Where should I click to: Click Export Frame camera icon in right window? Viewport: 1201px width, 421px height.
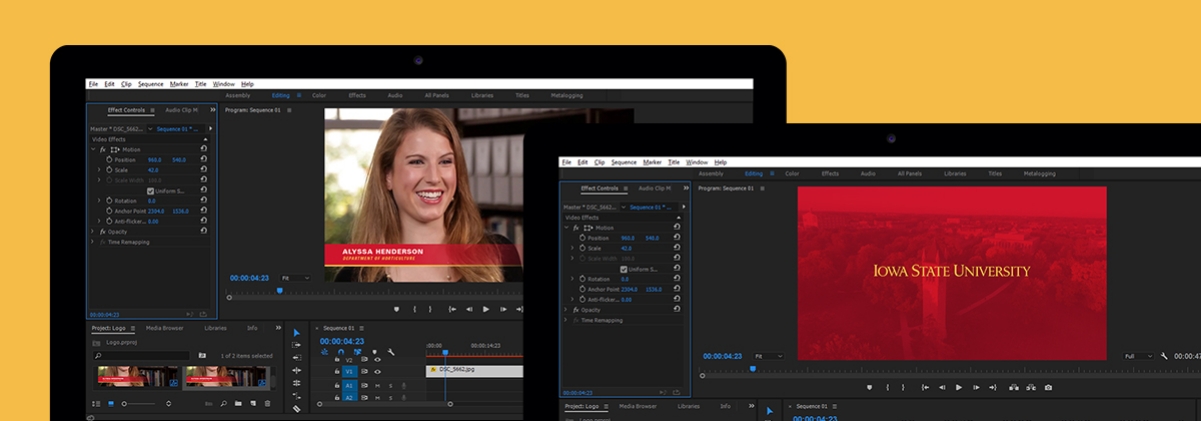coord(1048,387)
